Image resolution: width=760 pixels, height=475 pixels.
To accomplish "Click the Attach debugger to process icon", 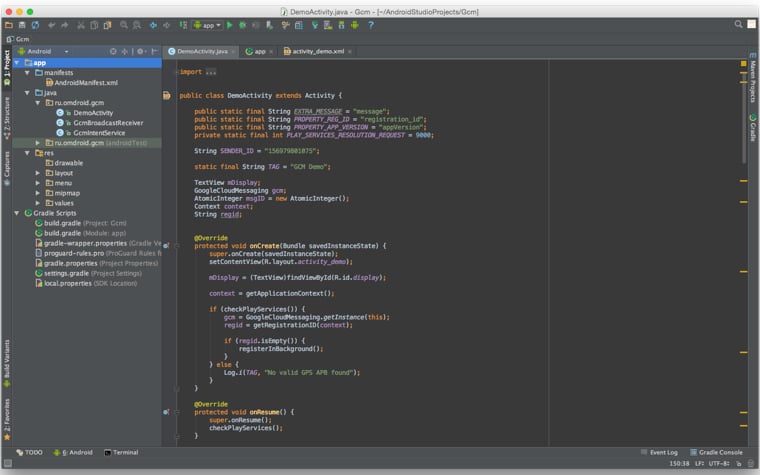I will click(x=269, y=25).
